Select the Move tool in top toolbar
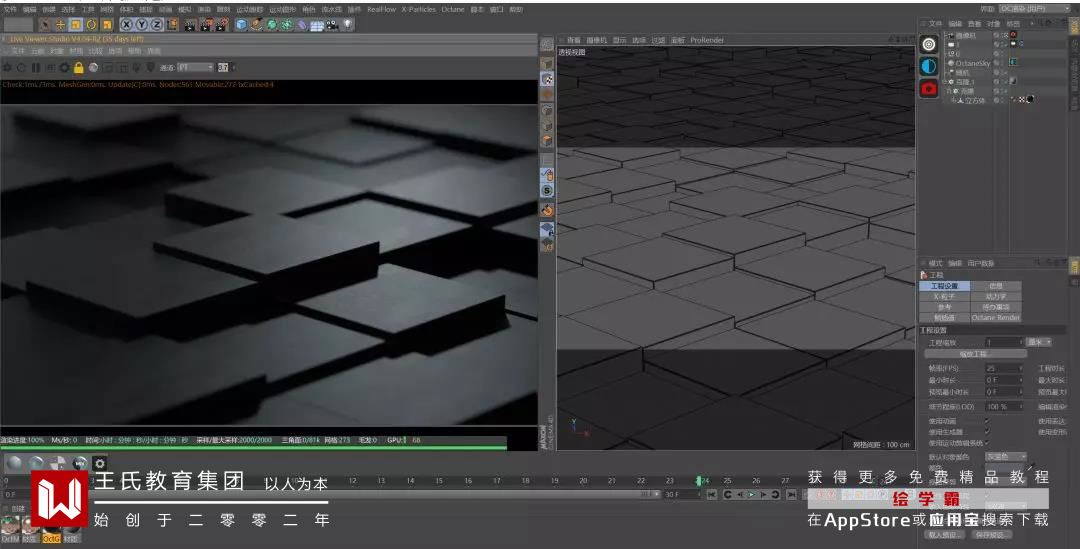Viewport: 1080px width, 549px height. (60, 24)
